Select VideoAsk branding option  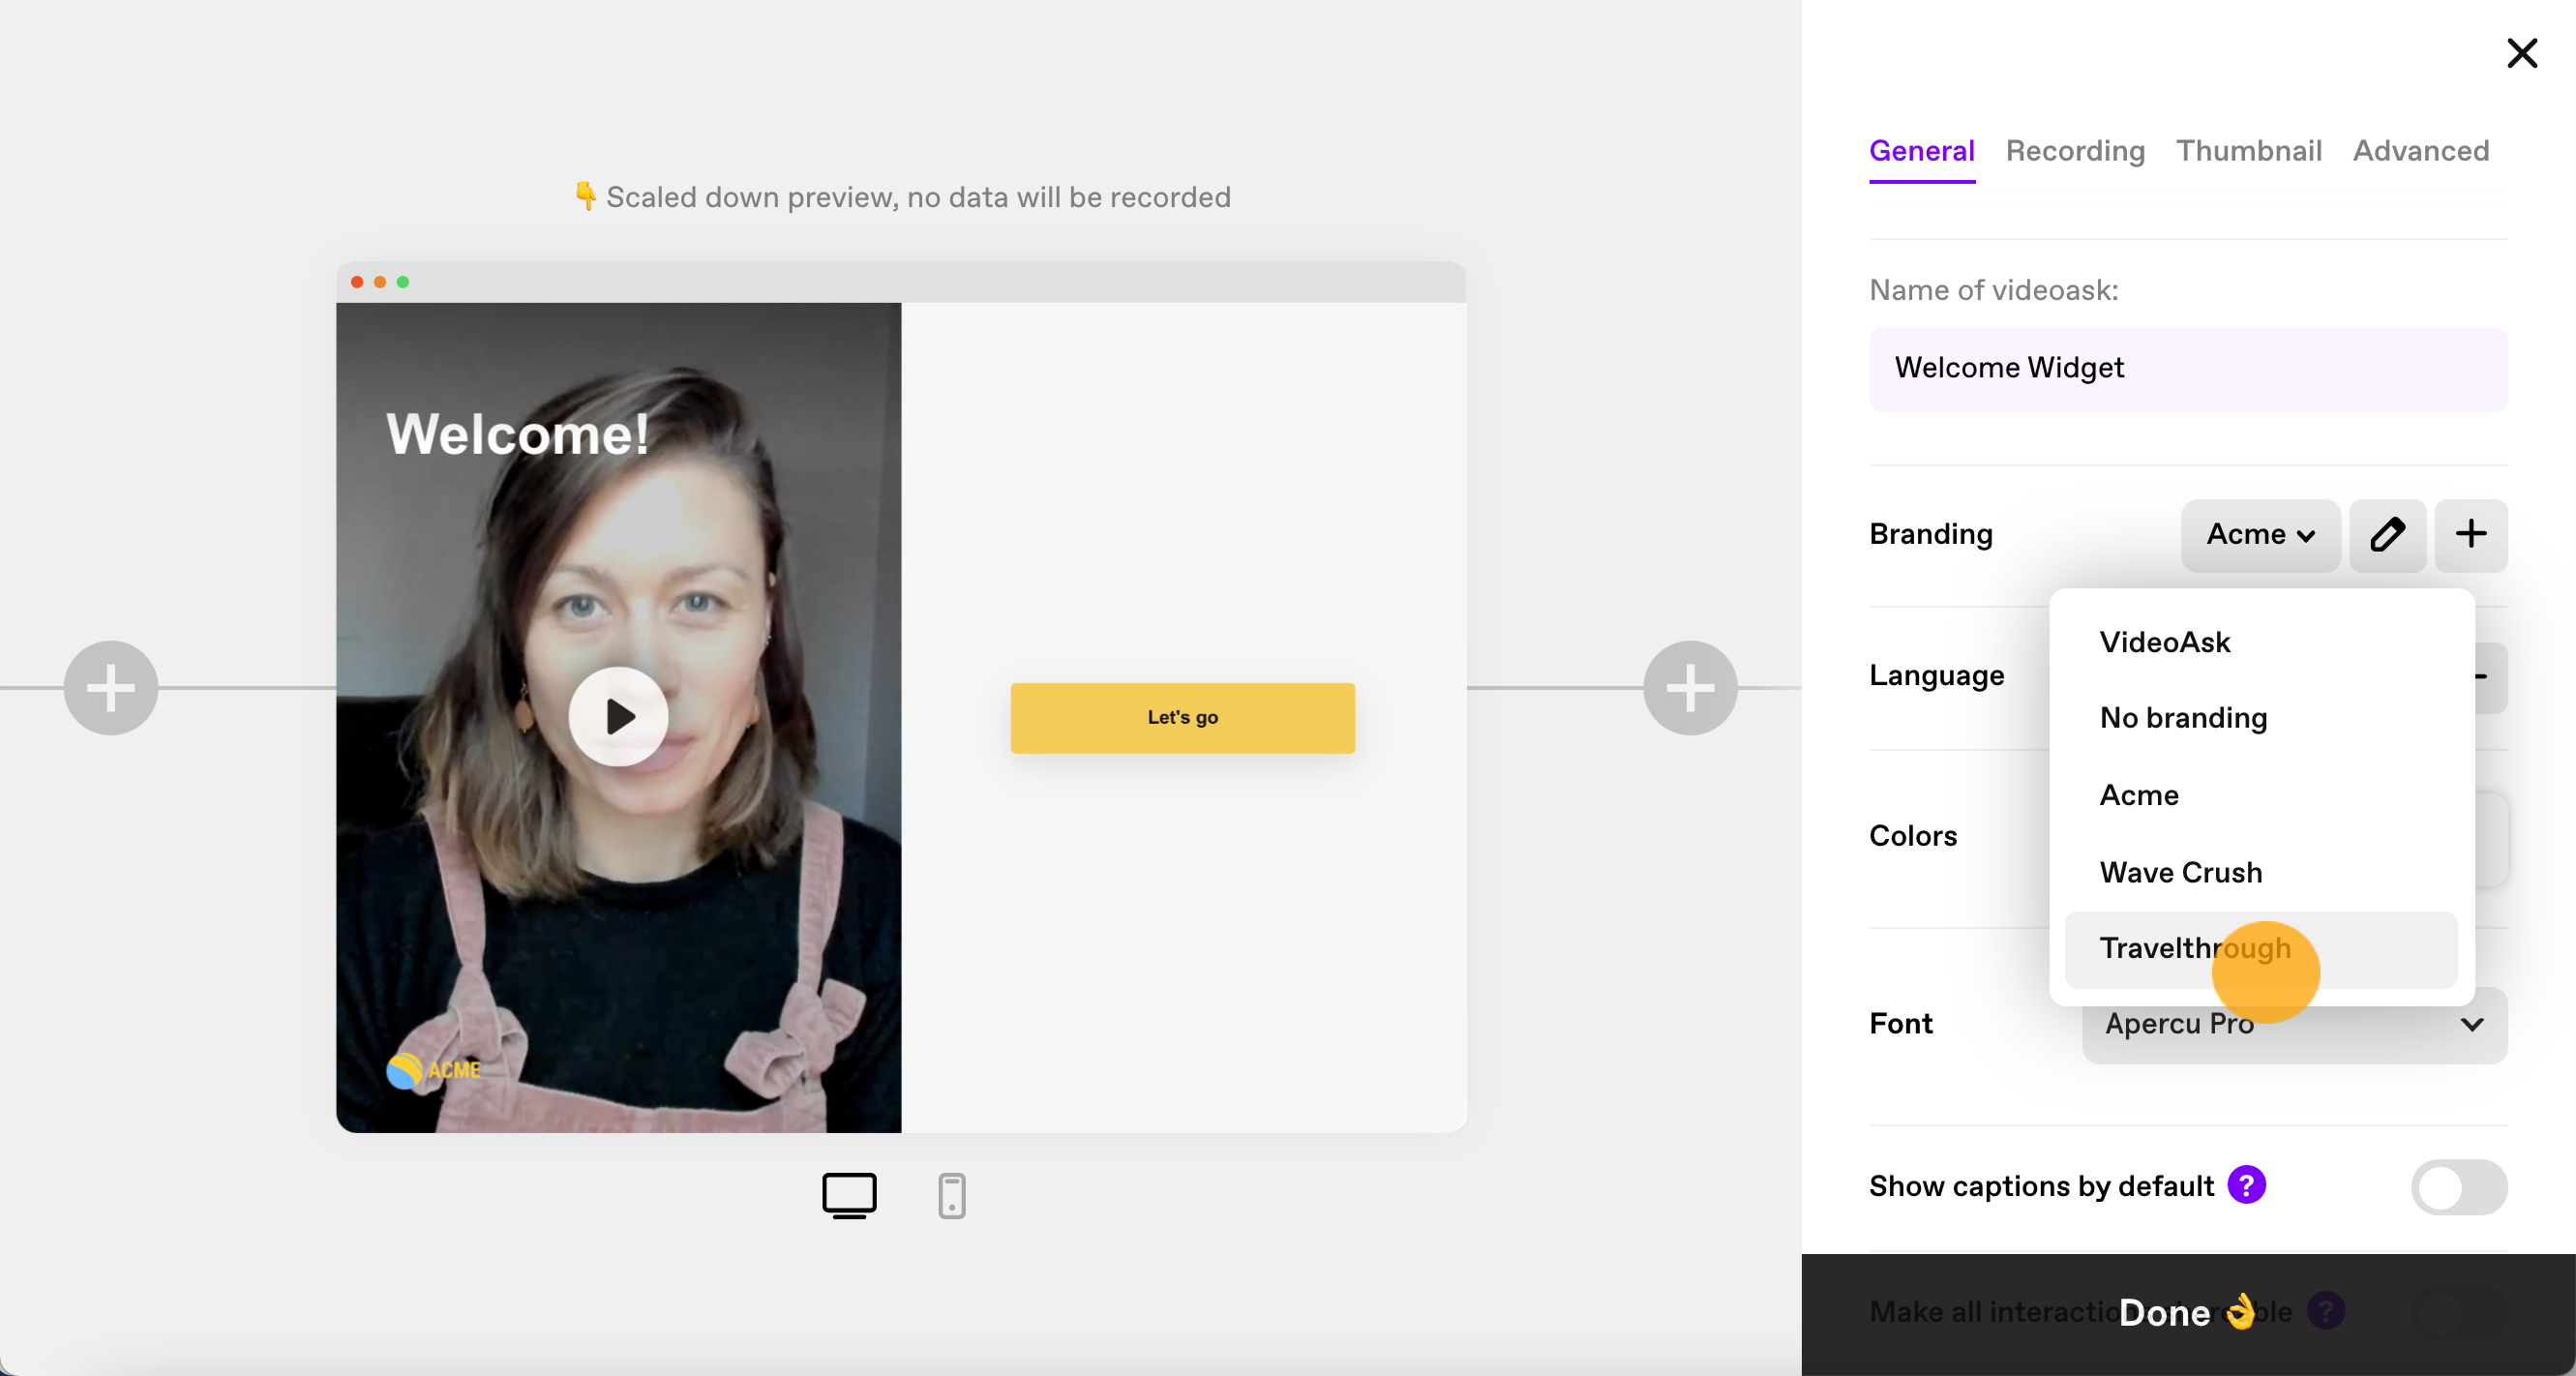point(2260,642)
